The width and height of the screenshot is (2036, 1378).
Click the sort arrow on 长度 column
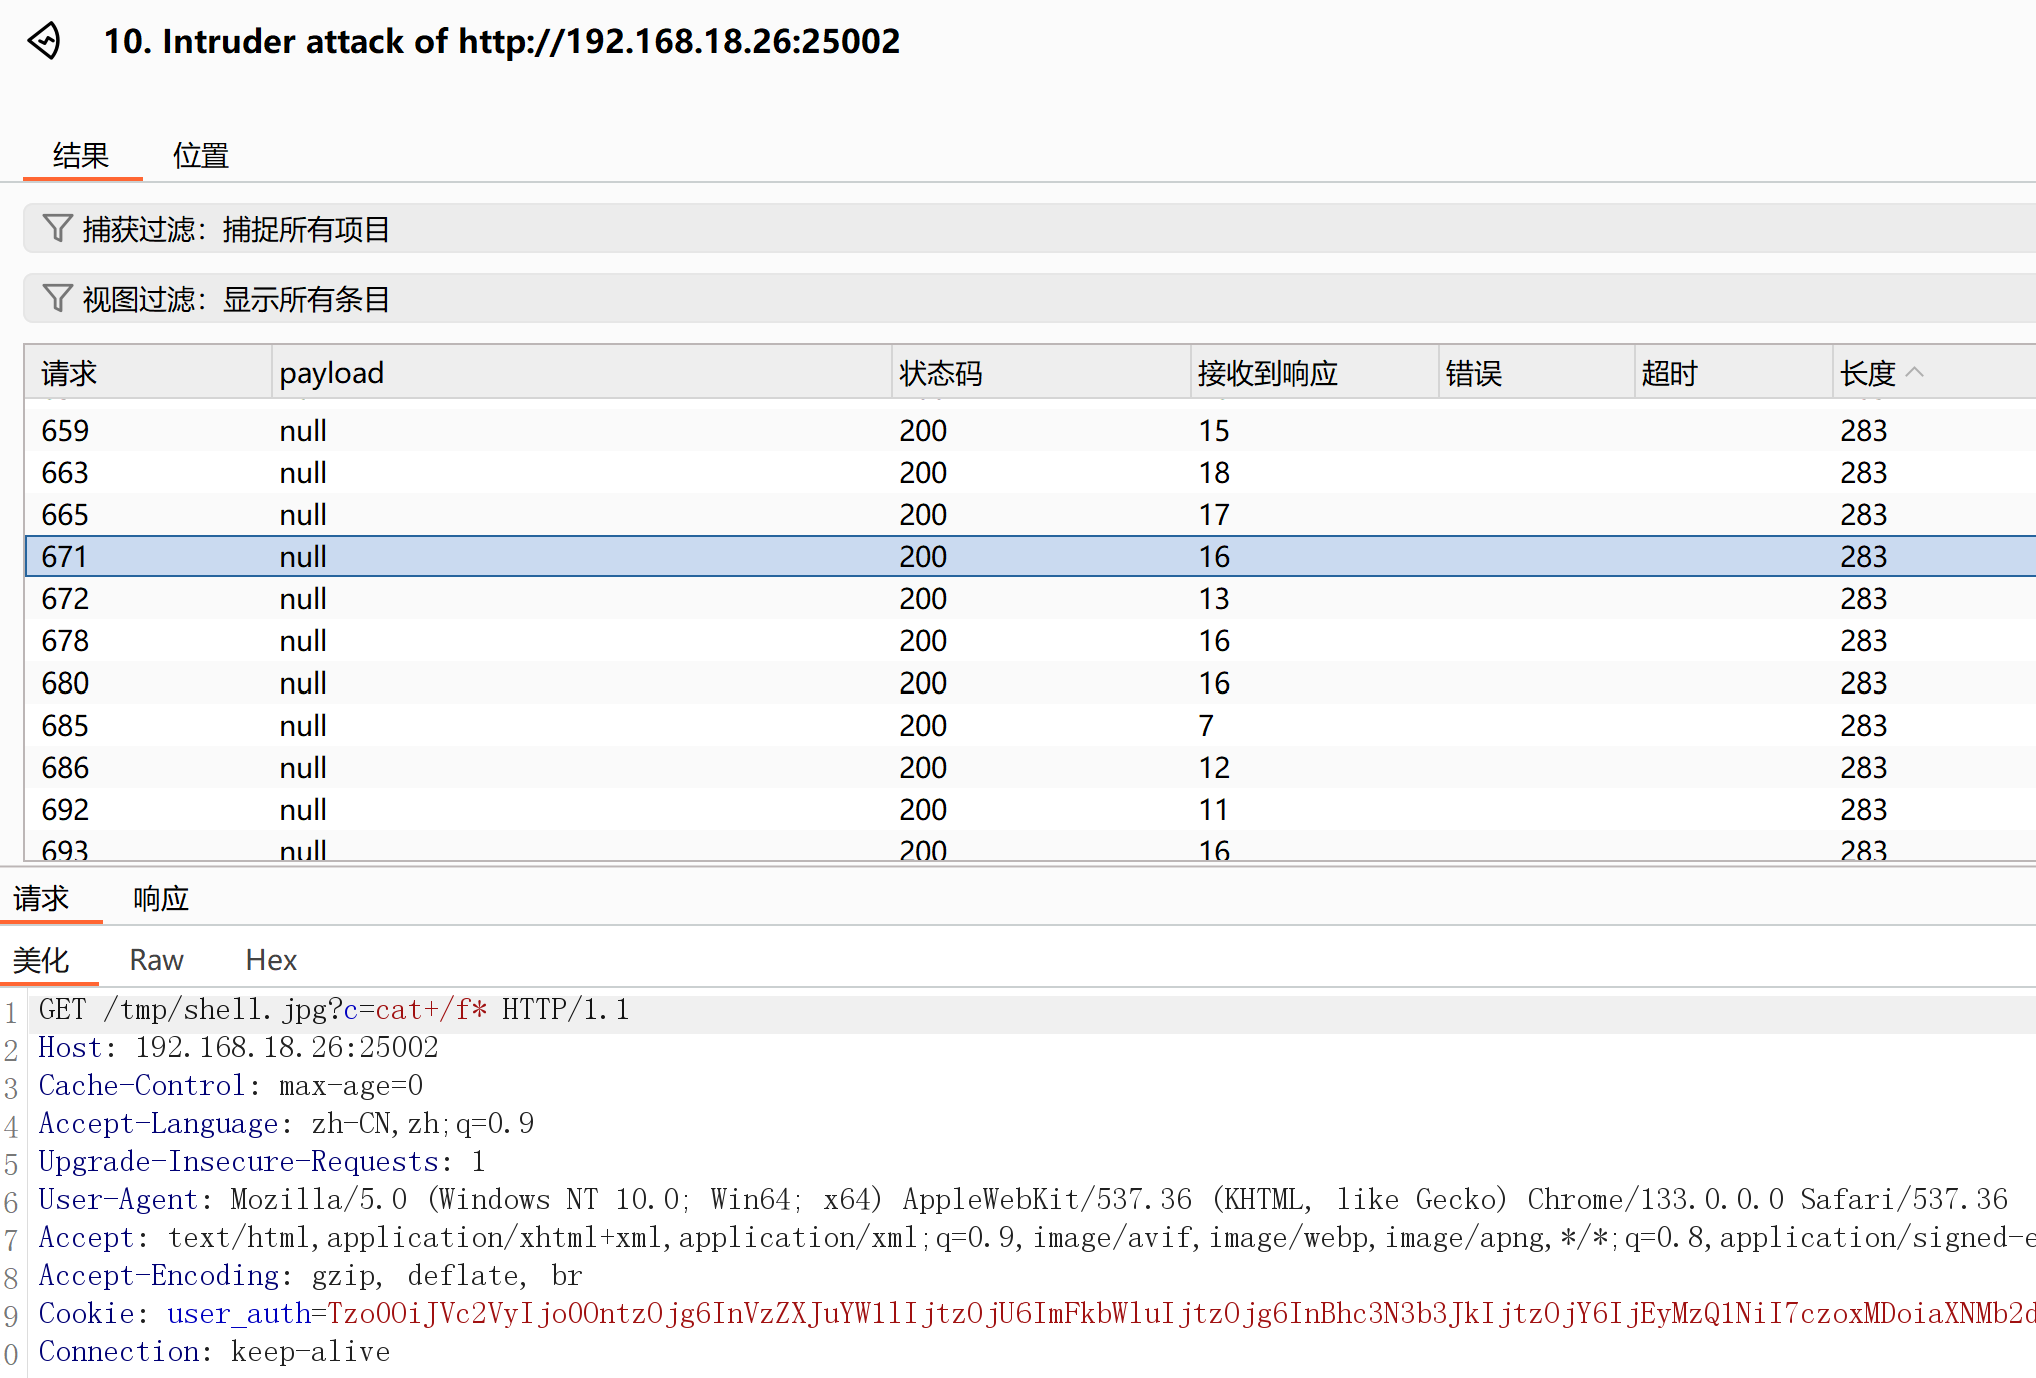(x=1915, y=373)
